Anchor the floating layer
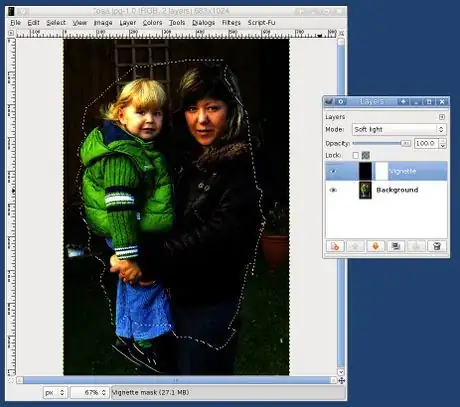Screen dimensions: 460x407 coord(416,246)
